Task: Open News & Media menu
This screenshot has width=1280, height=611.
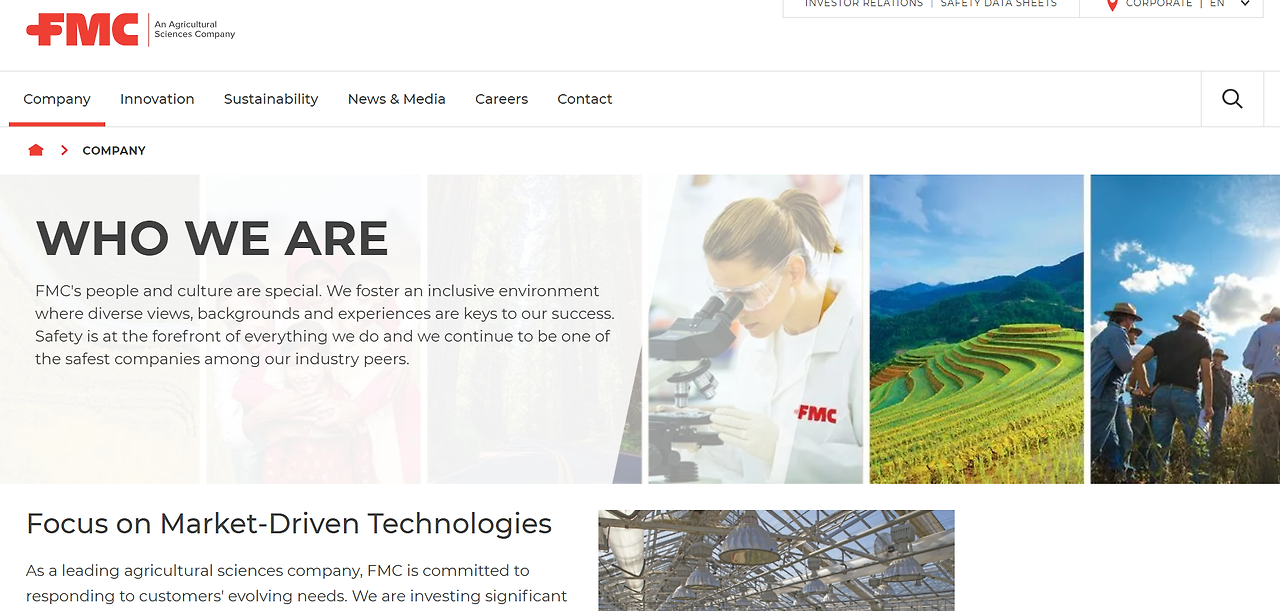Action: (397, 99)
